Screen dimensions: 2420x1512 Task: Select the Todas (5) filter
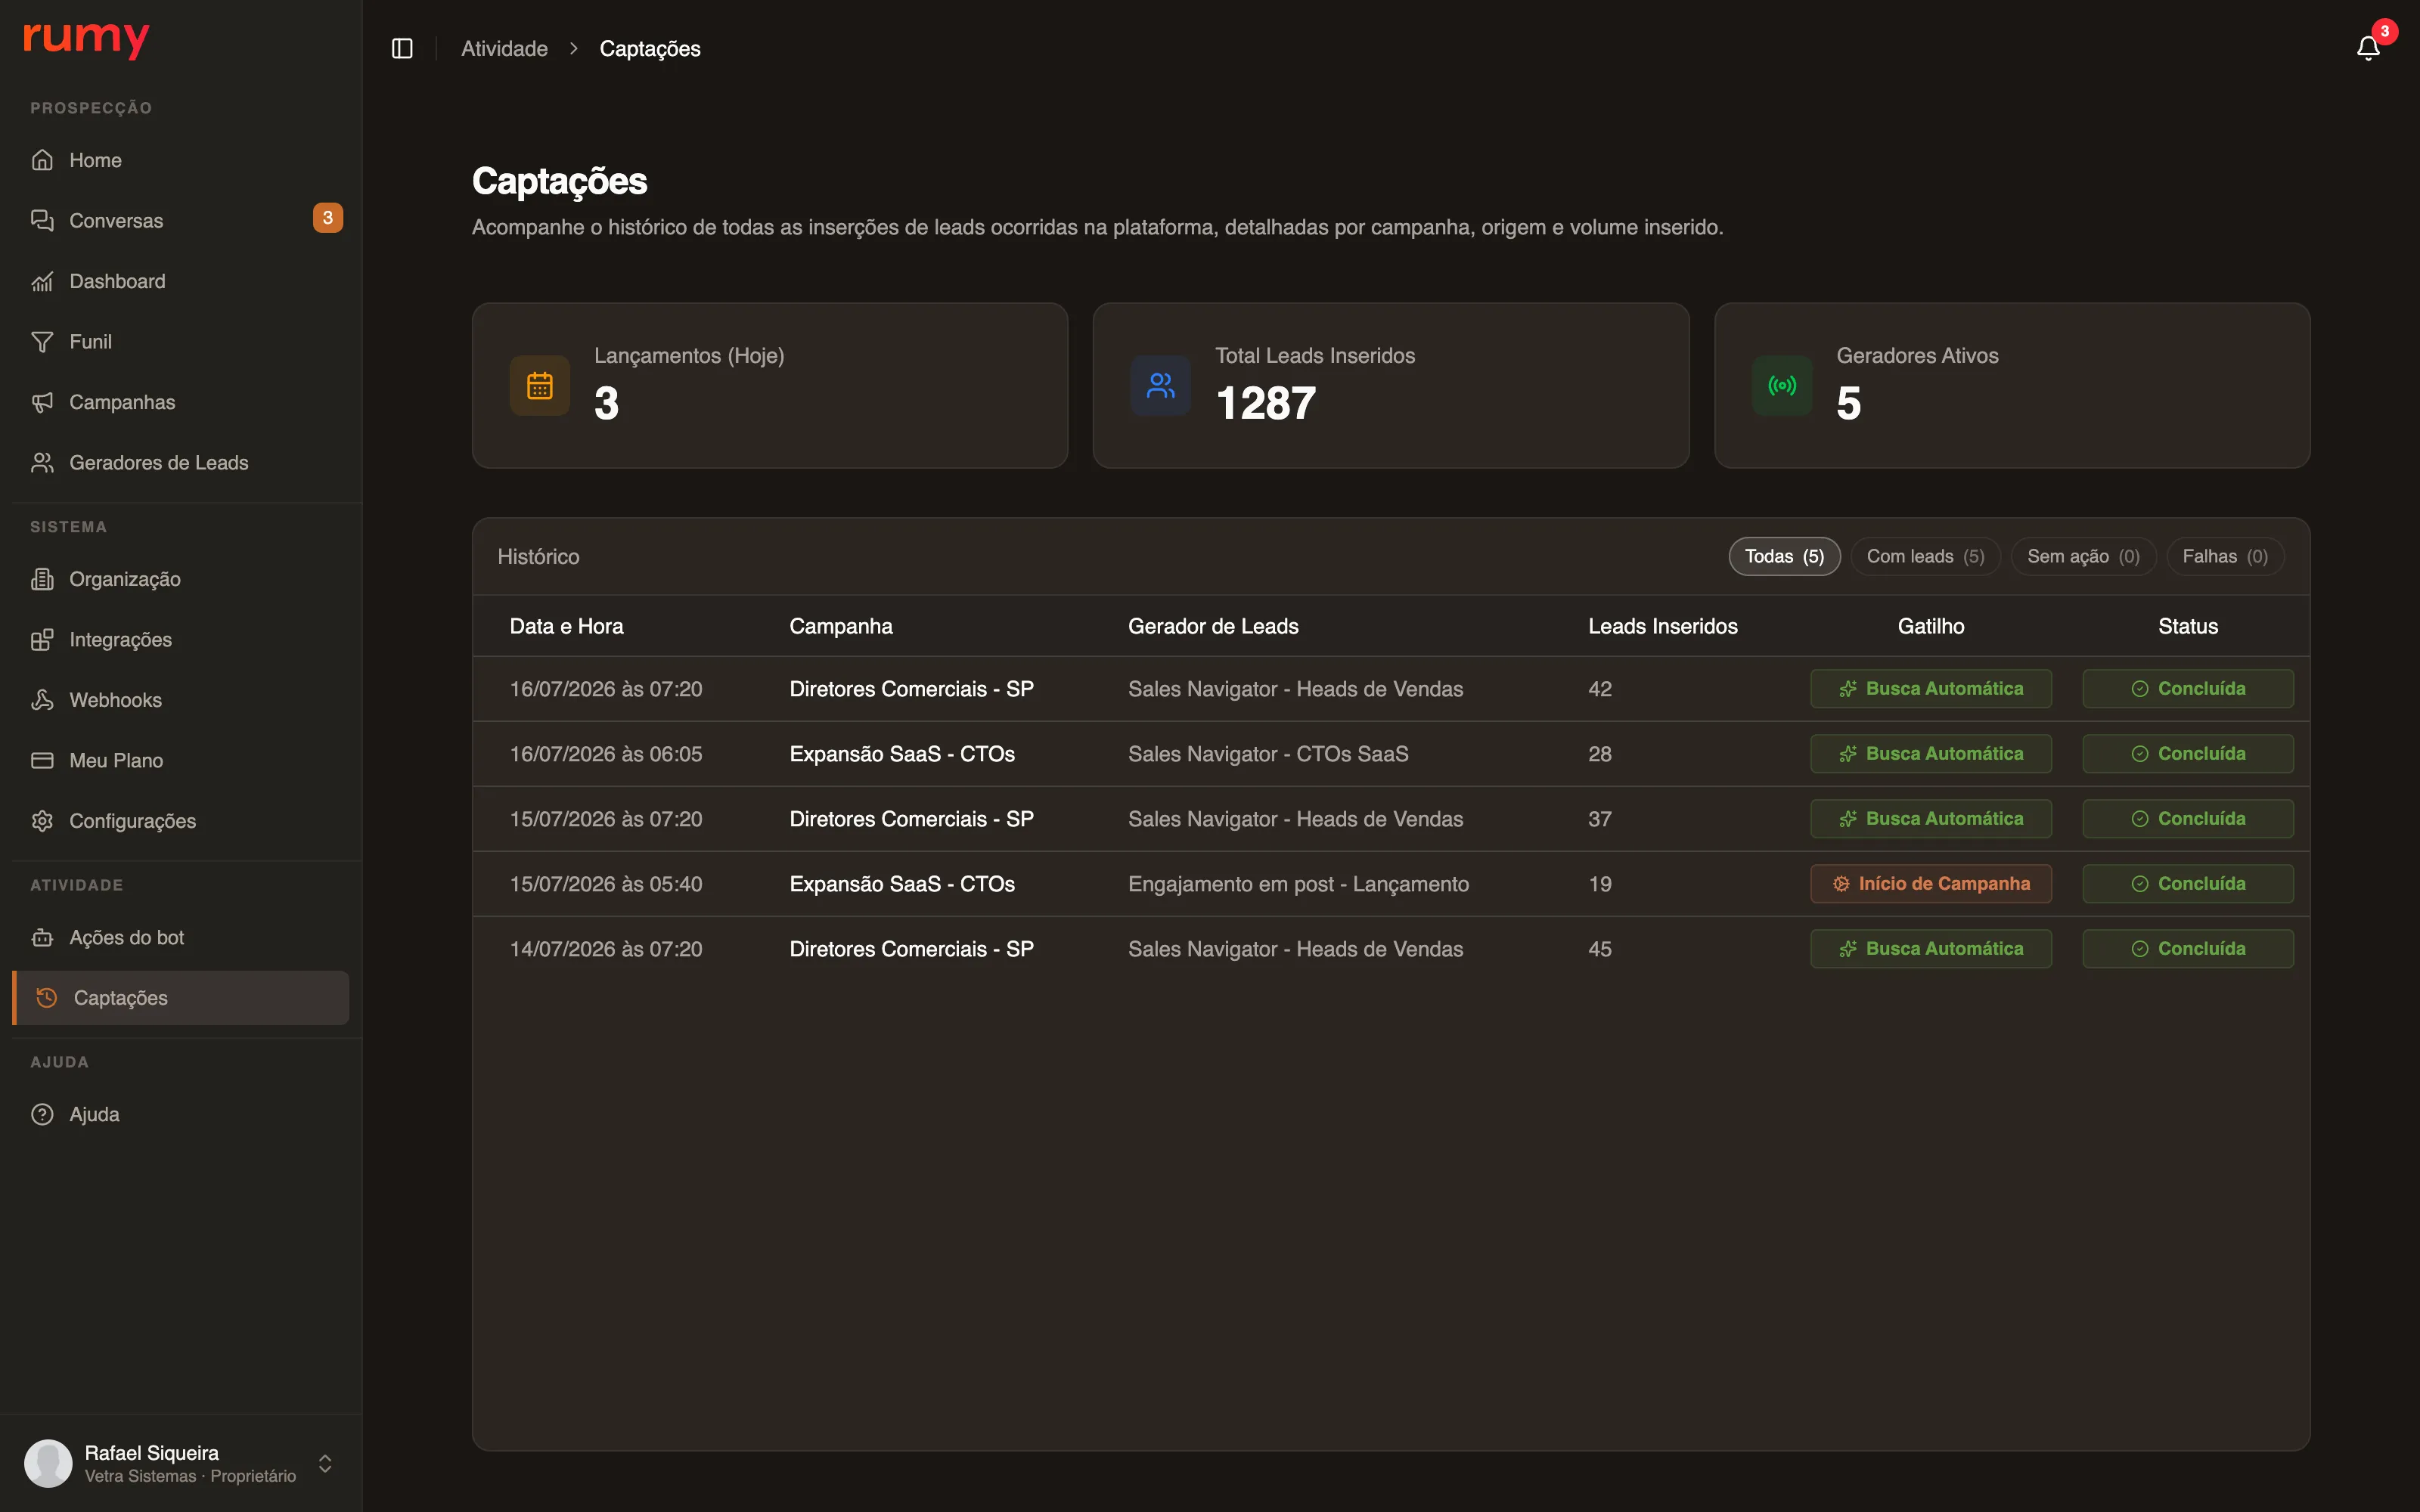pos(1784,556)
